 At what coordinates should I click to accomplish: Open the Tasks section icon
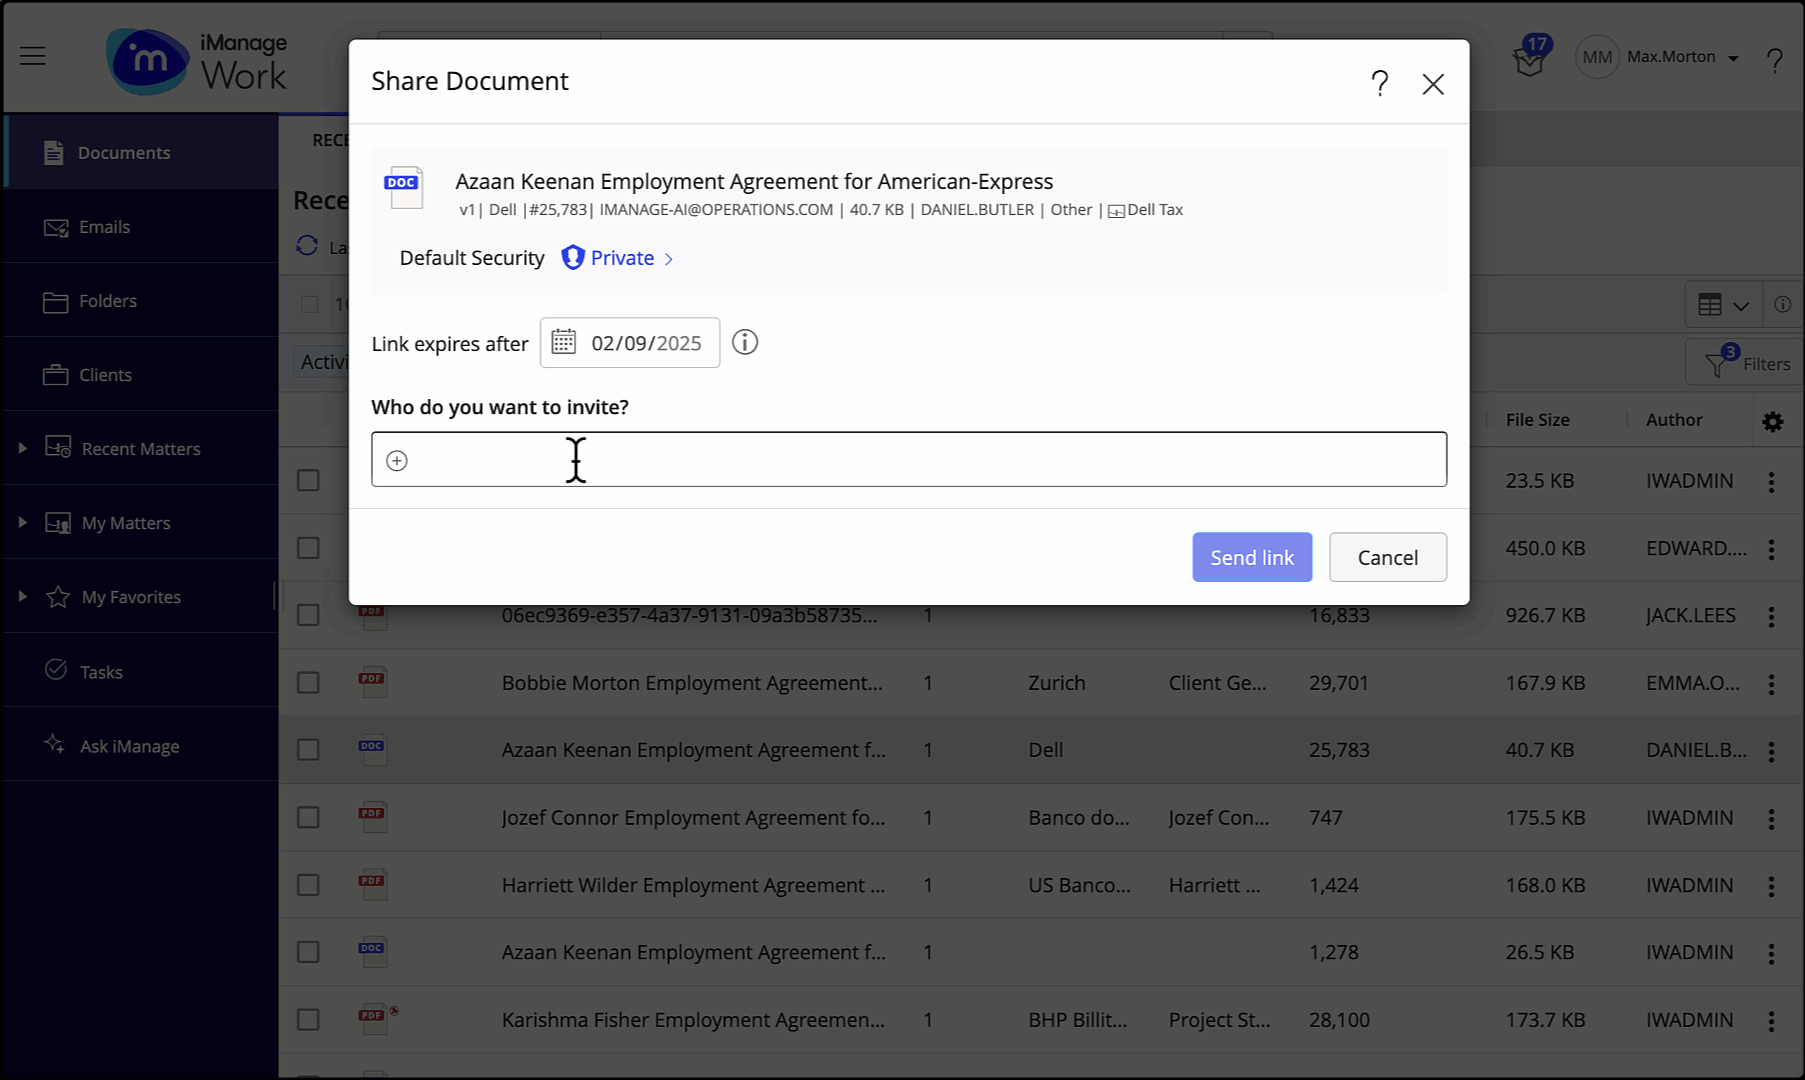(x=57, y=671)
